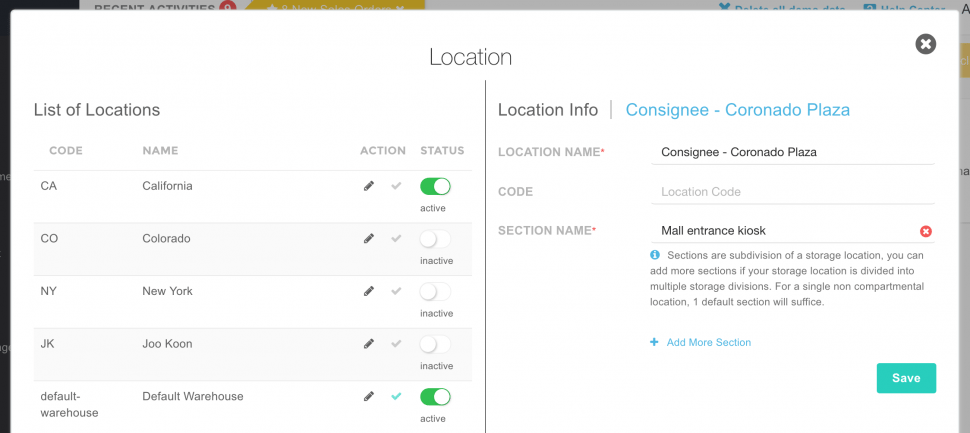Edit the Joo Koon location pencil icon
Viewport: 970px width, 433px height.
click(369, 343)
